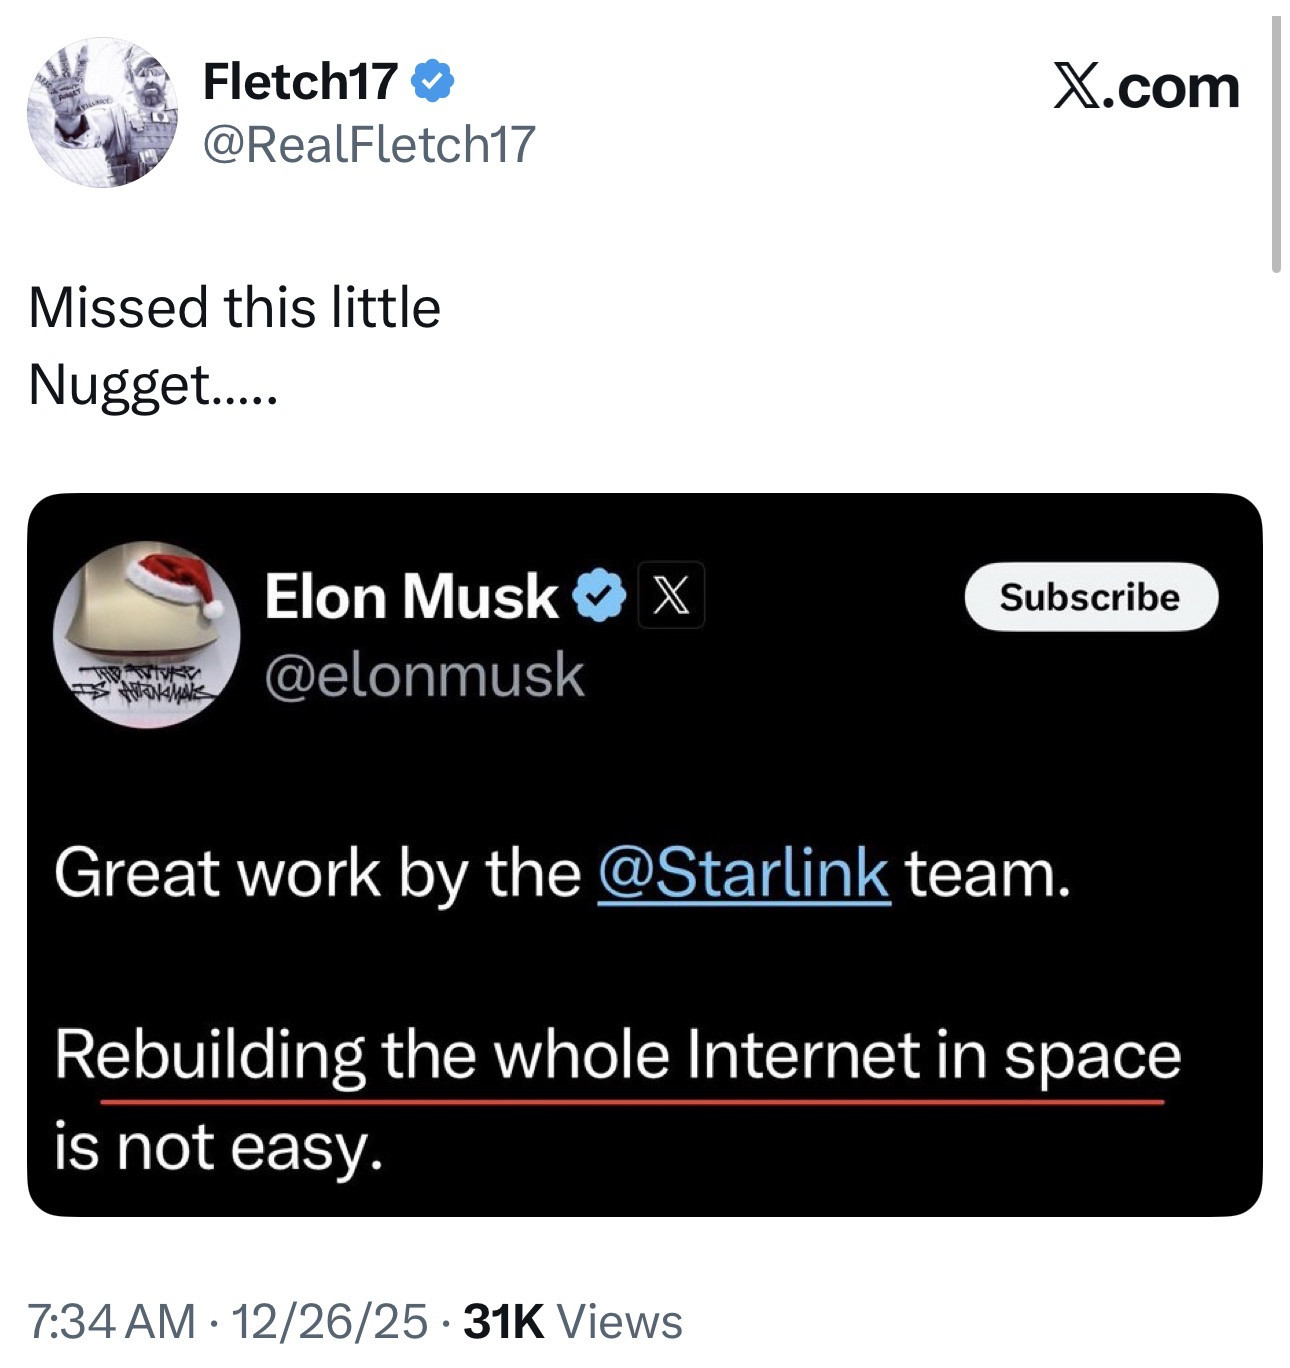Follow the @Starlink mention link
The height and width of the screenshot is (1368, 1290).
pyautogui.click(x=743, y=873)
